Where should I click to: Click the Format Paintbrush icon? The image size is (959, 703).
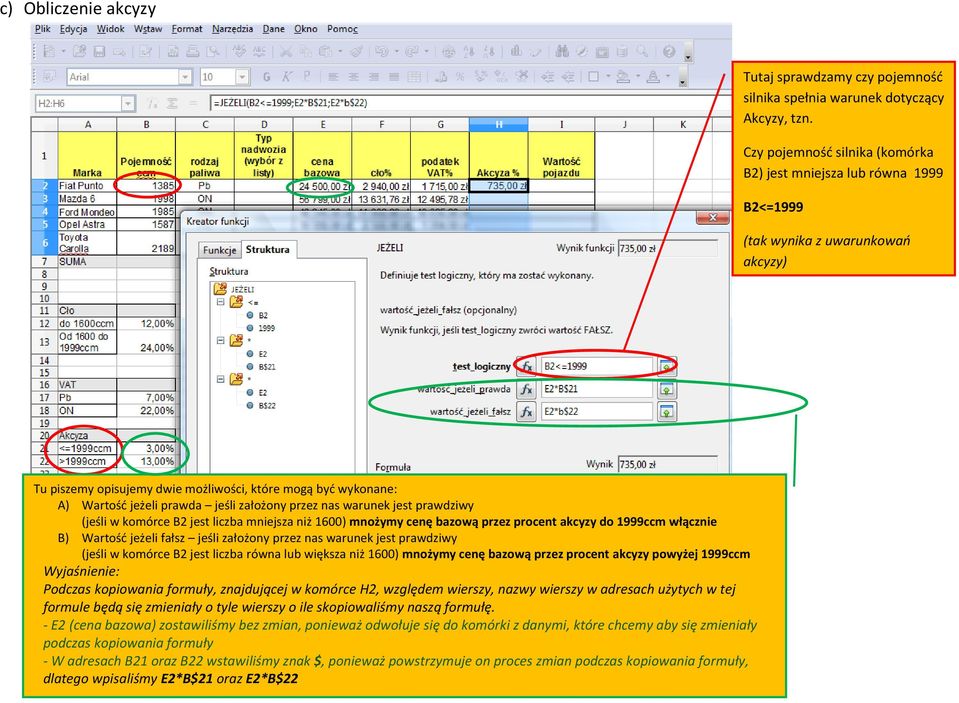coord(357,51)
